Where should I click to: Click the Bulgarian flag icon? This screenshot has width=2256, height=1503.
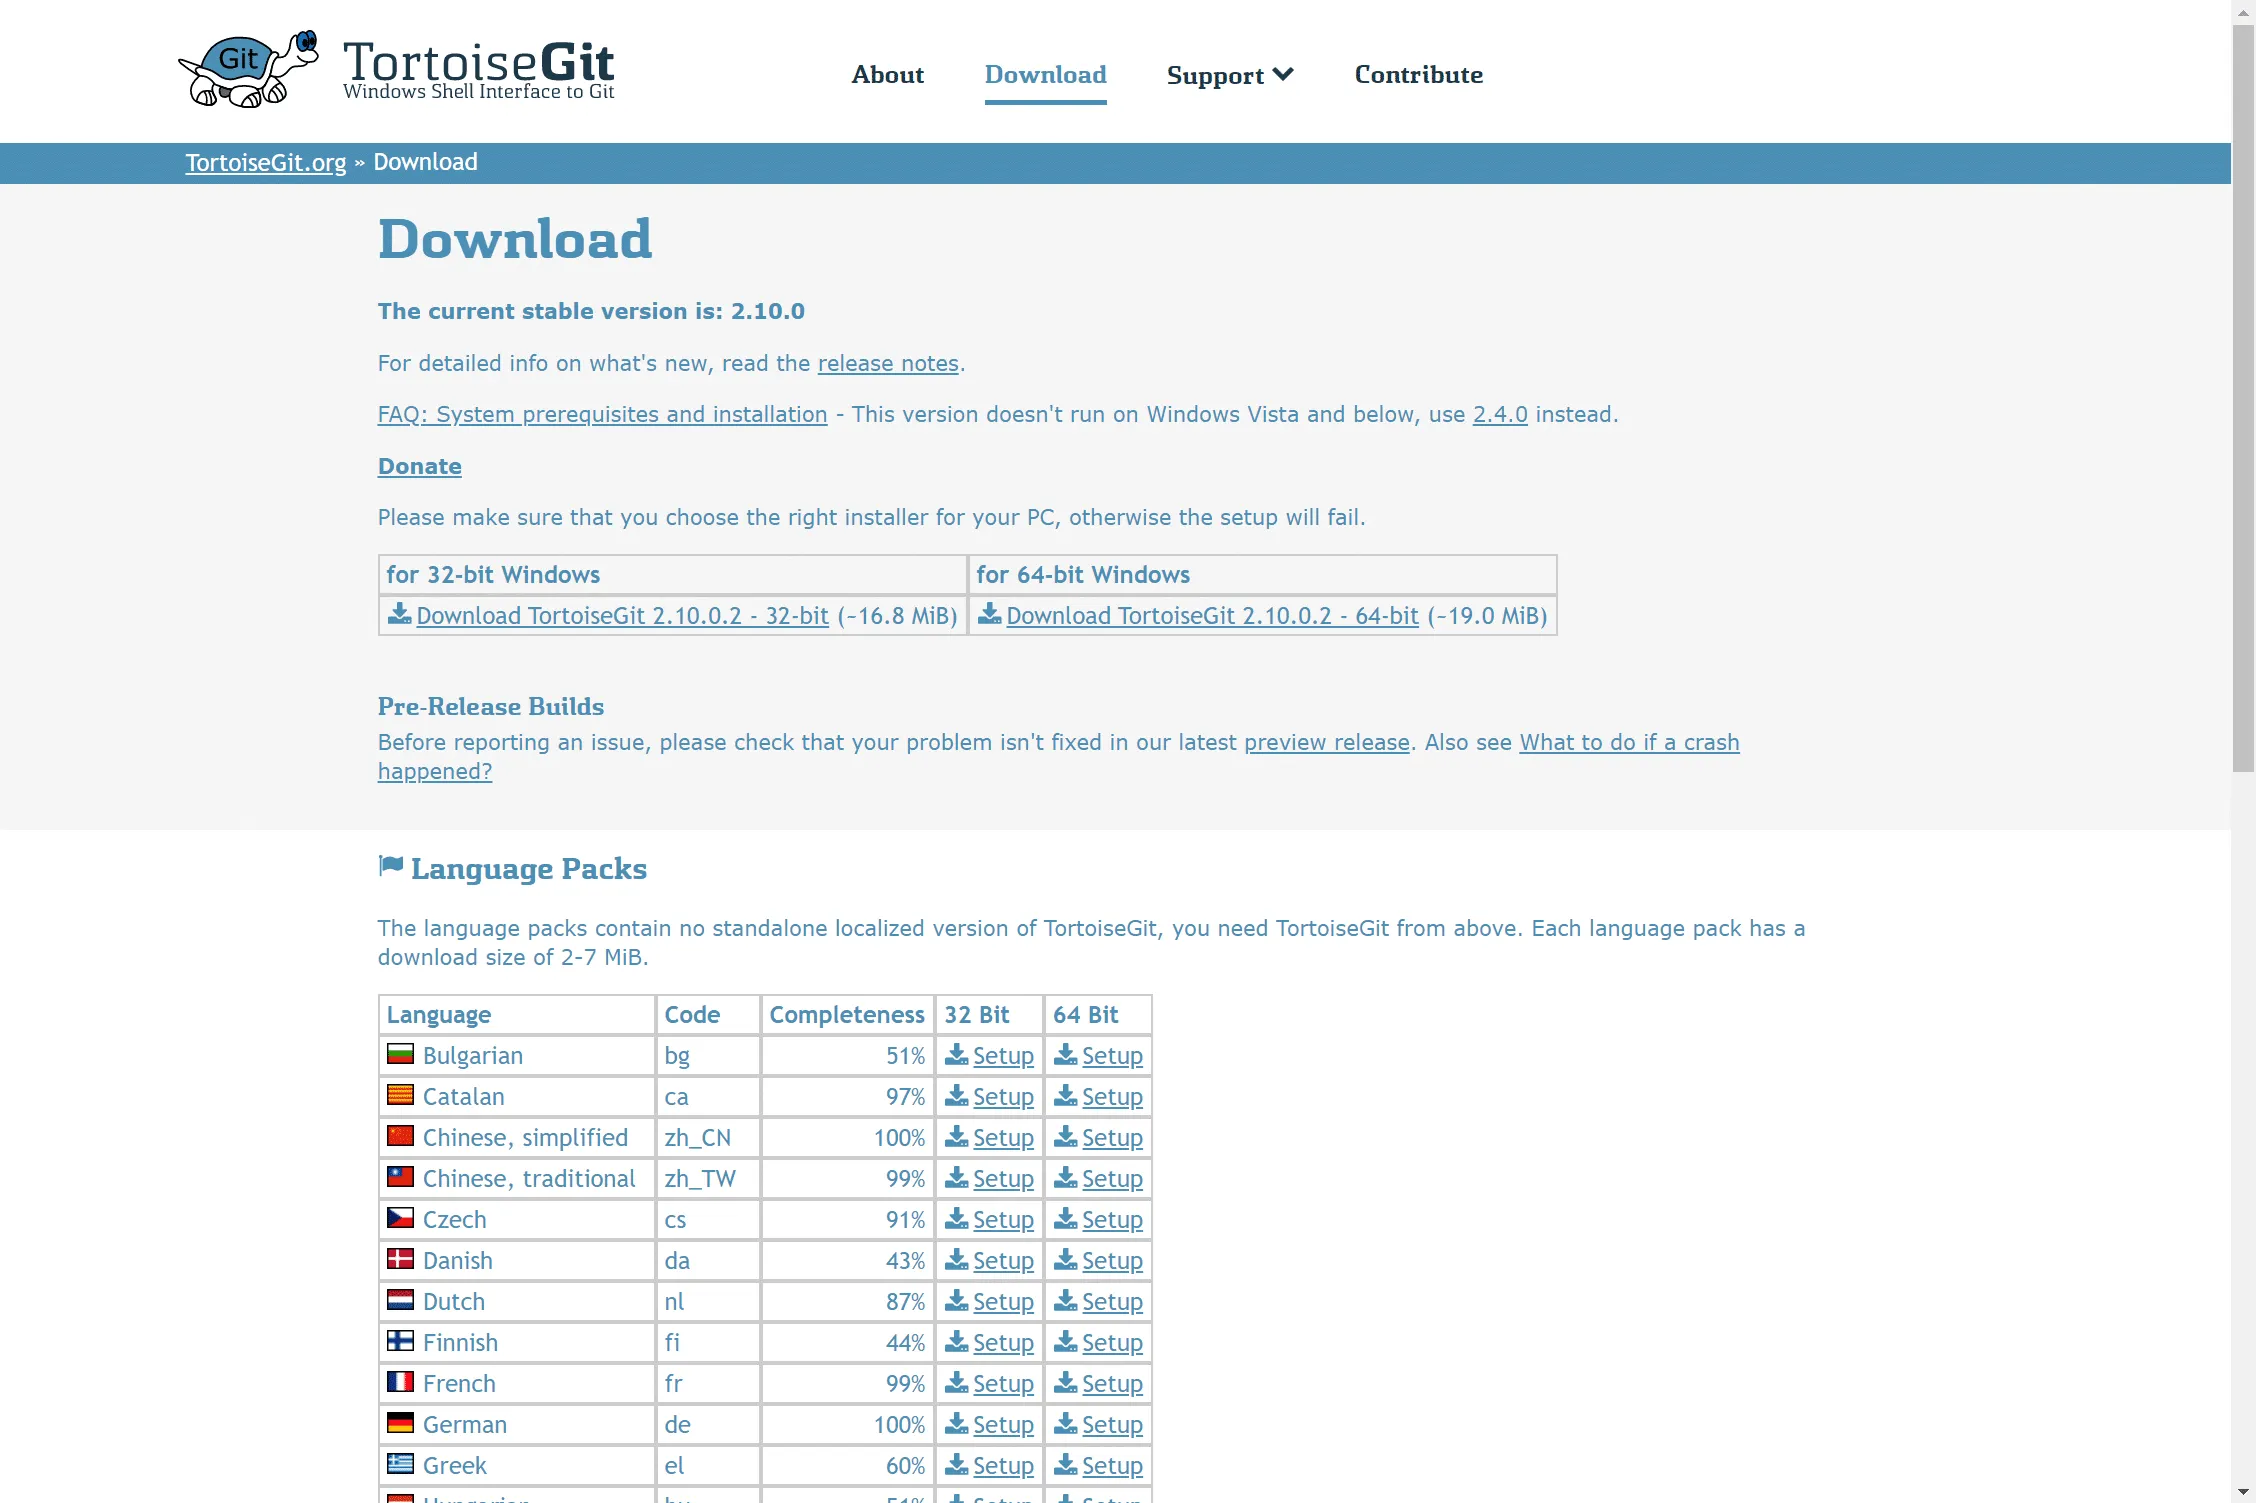point(400,1054)
